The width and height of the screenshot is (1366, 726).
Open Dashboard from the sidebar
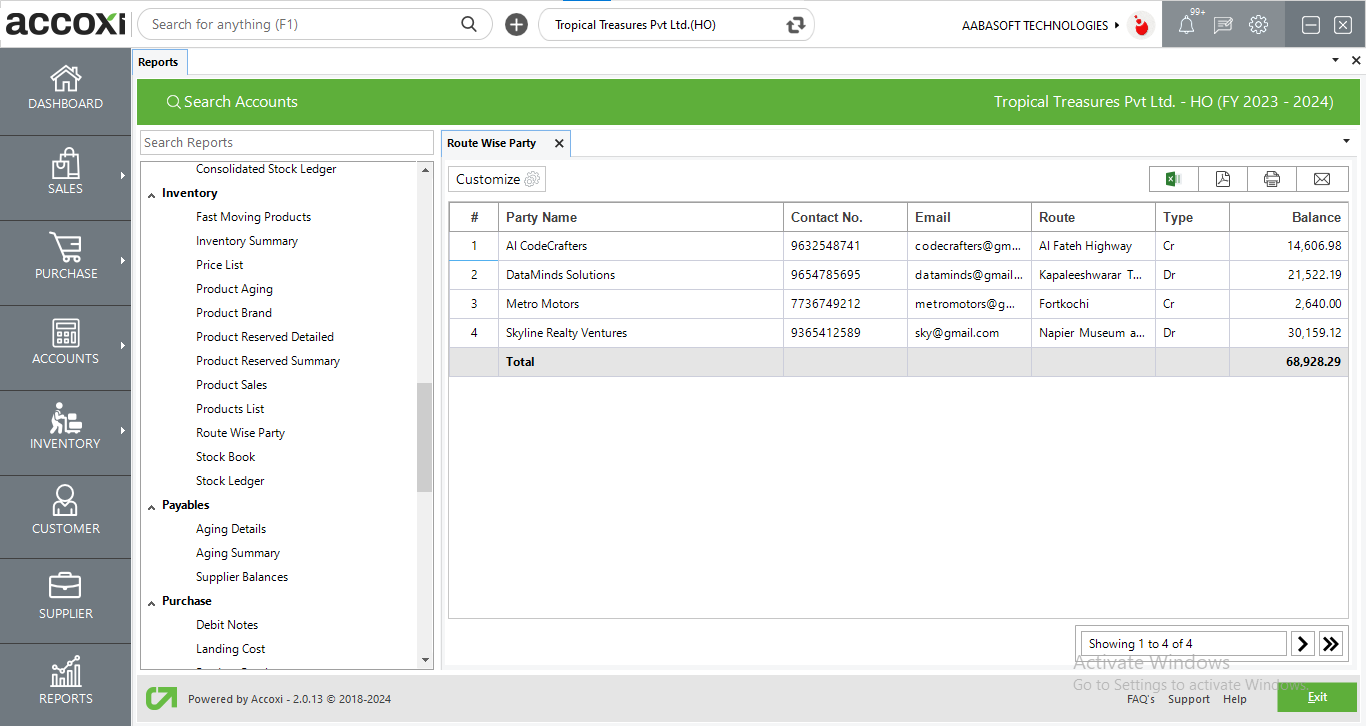pos(65,88)
